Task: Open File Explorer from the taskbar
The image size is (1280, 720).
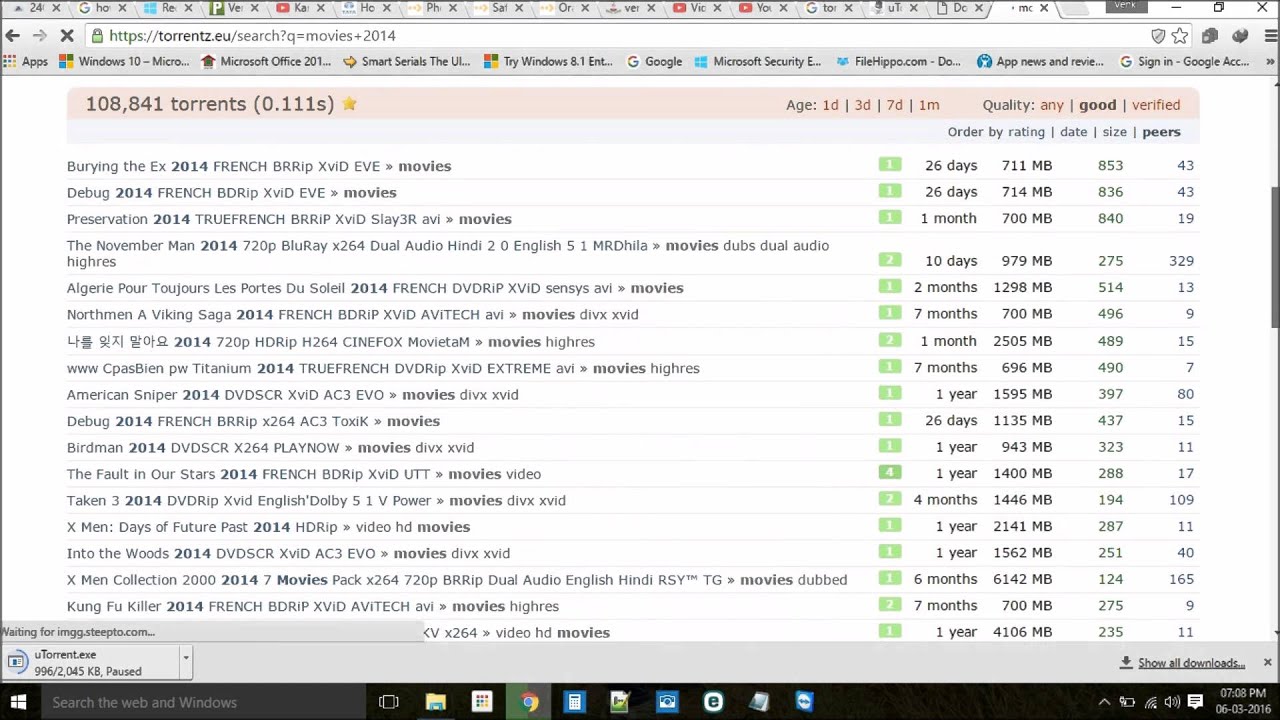Action: pyautogui.click(x=435, y=702)
